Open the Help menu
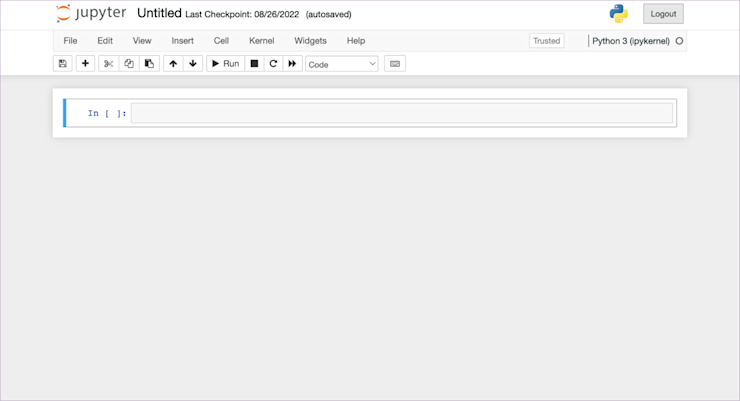The image size is (740, 401). (356, 41)
